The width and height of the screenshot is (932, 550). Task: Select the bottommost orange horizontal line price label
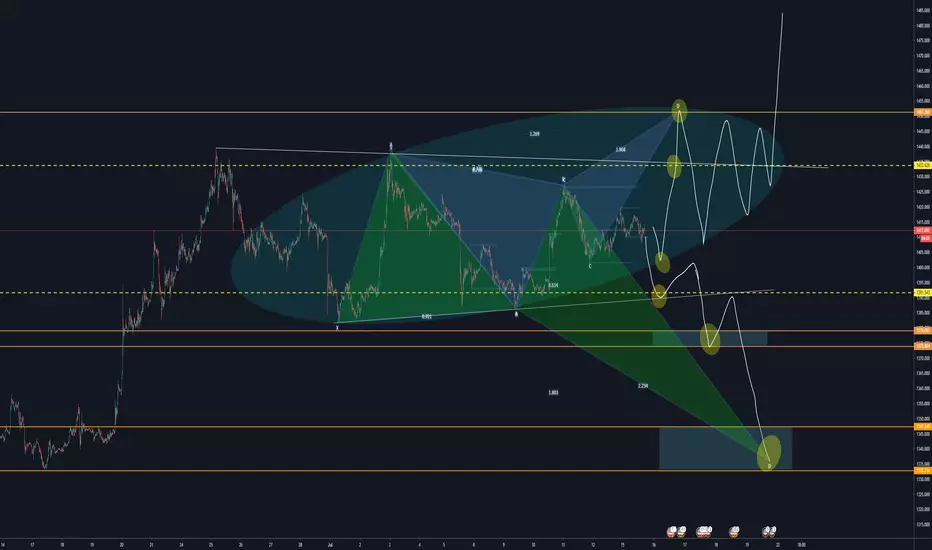click(923, 470)
